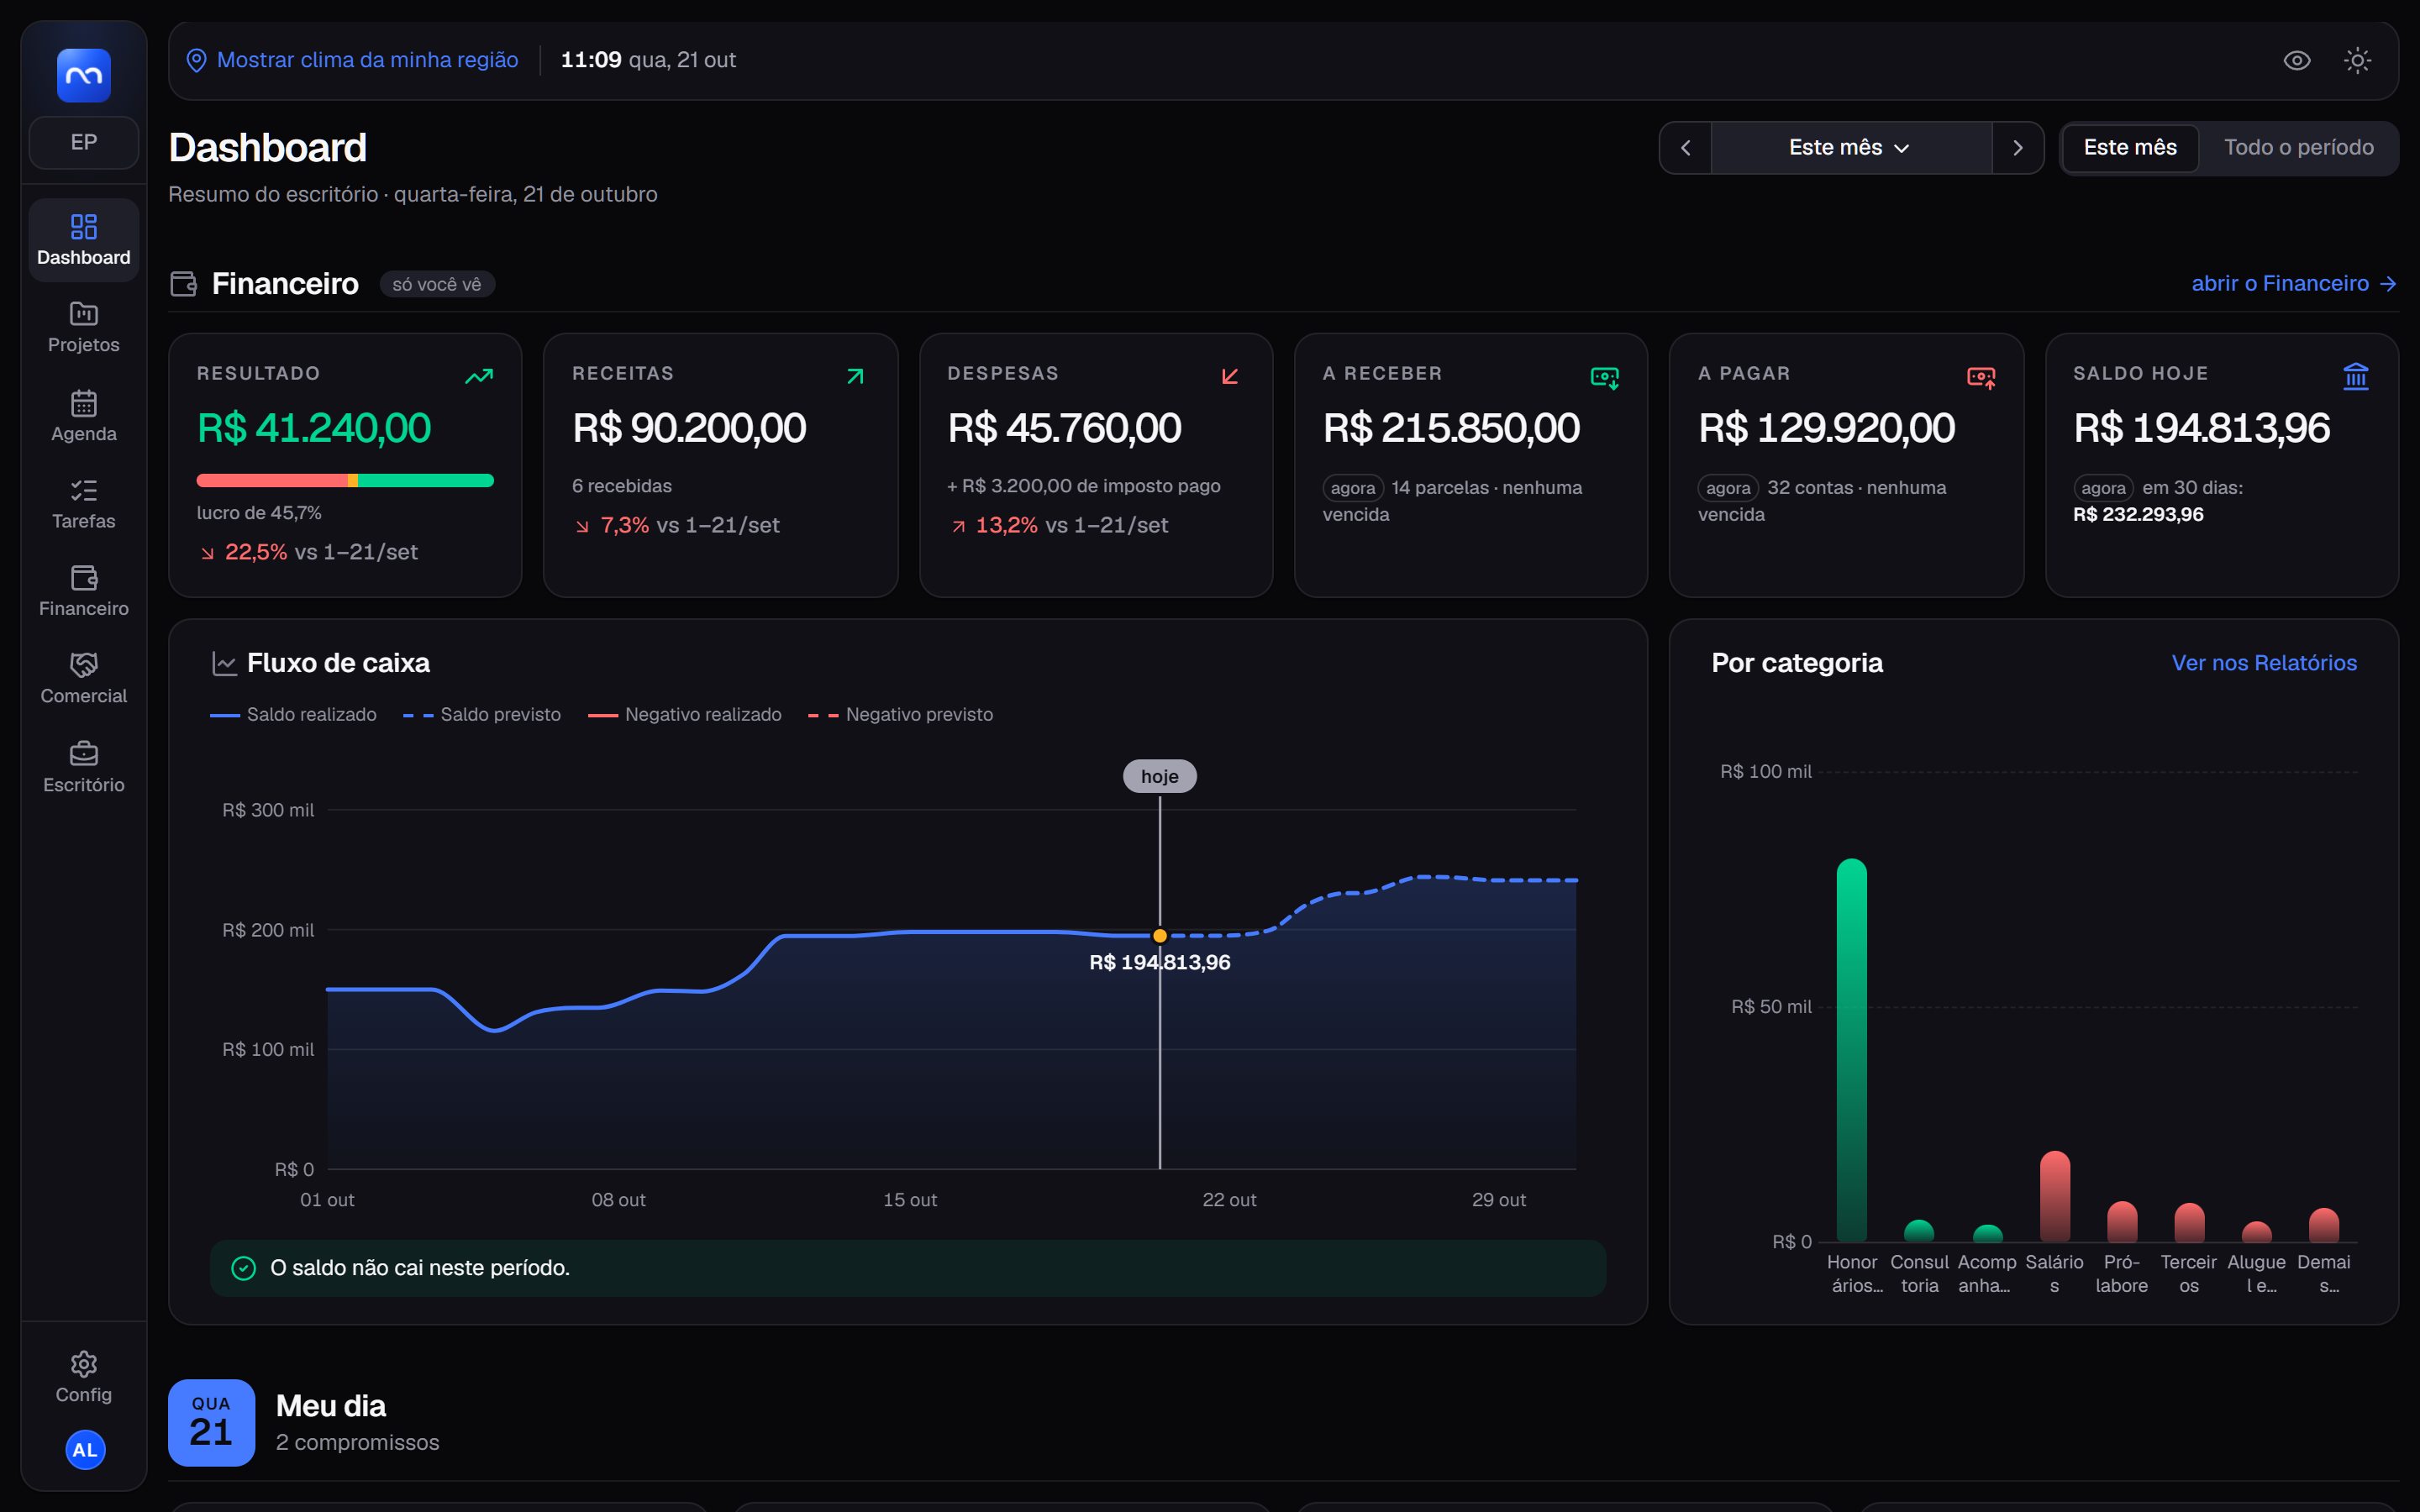Click the blue app logo in sidebar

tap(84, 75)
